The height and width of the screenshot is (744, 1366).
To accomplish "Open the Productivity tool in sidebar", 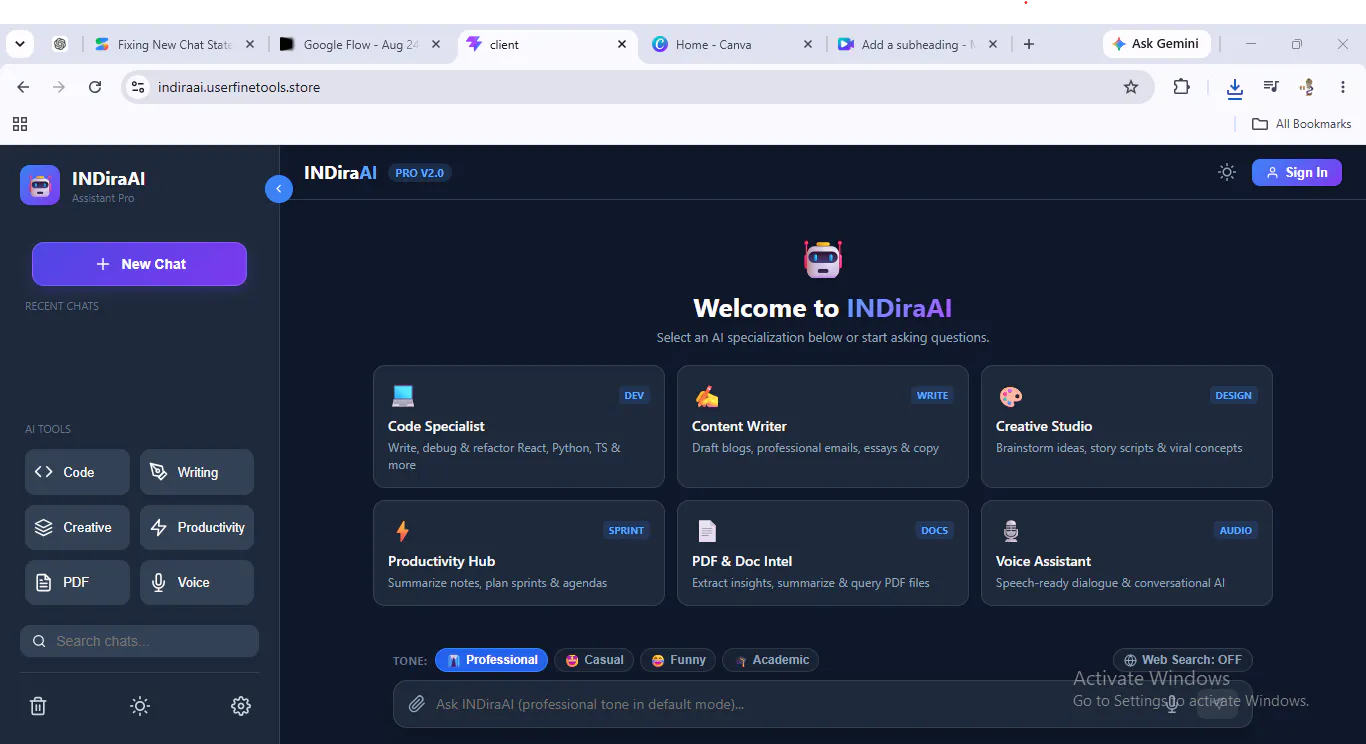I will [197, 527].
